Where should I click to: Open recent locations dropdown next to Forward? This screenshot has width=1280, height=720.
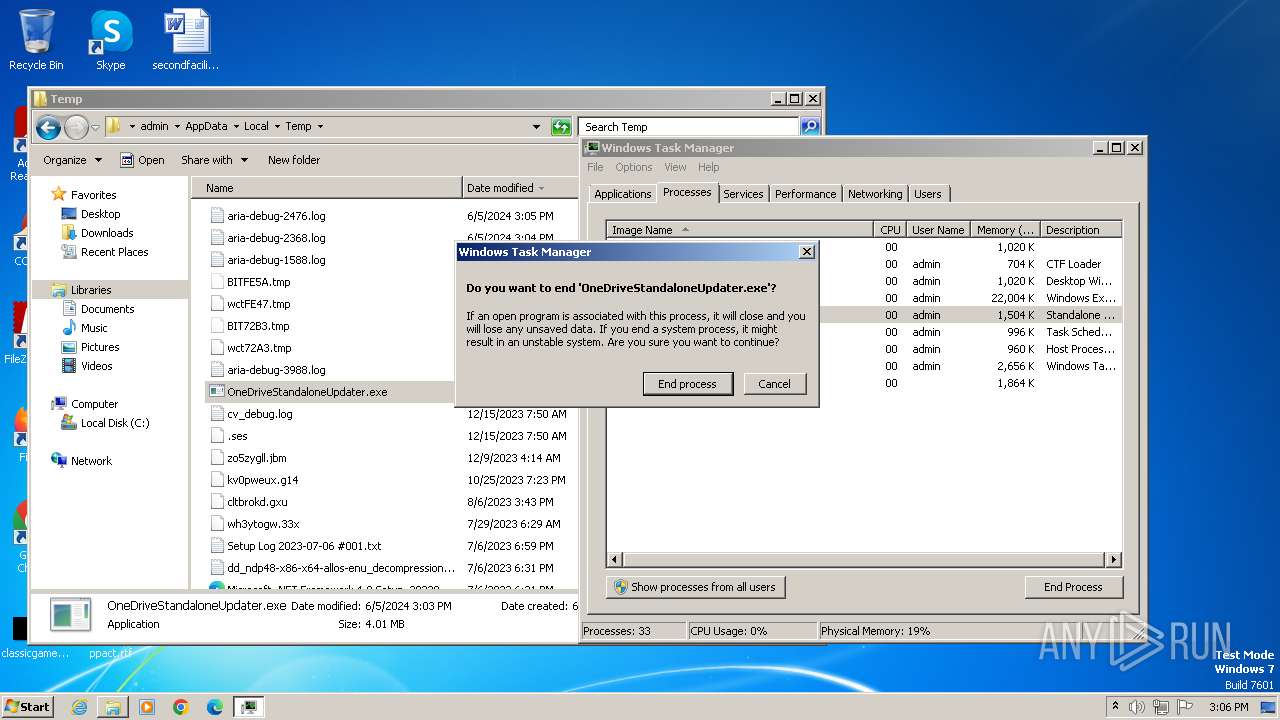[x=95, y=127]
